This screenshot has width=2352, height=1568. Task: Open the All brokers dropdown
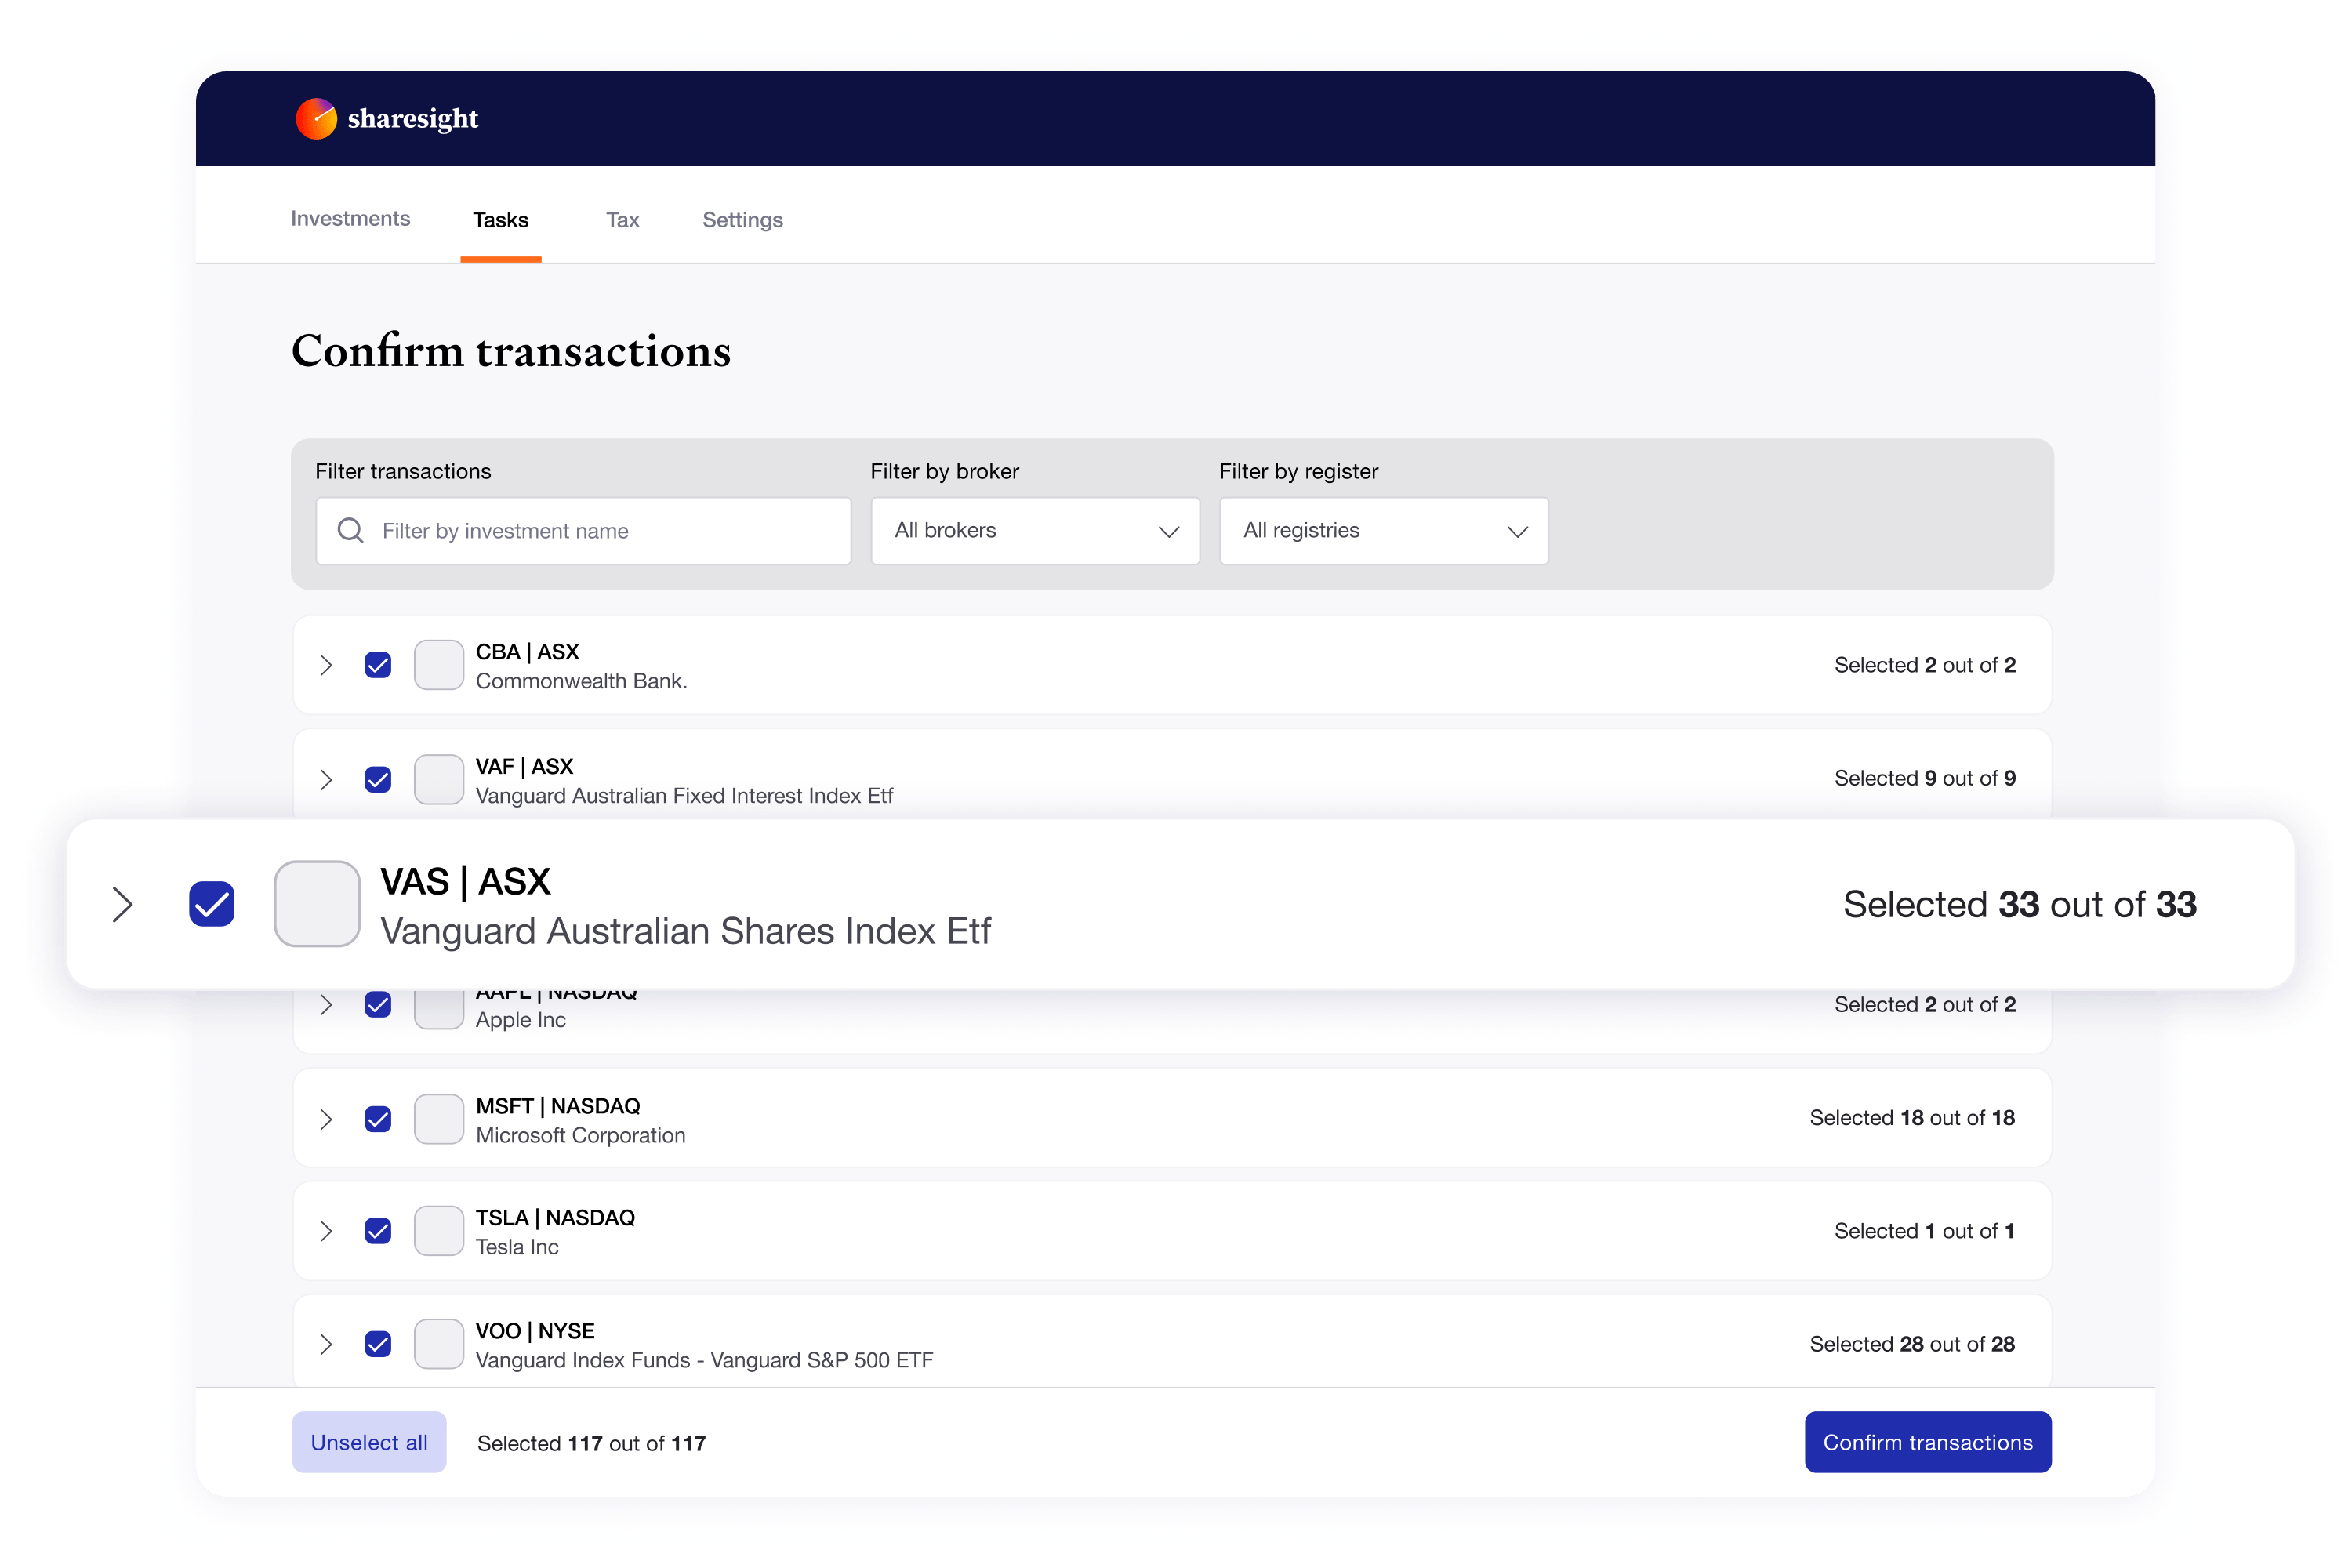coord(1035,531)
